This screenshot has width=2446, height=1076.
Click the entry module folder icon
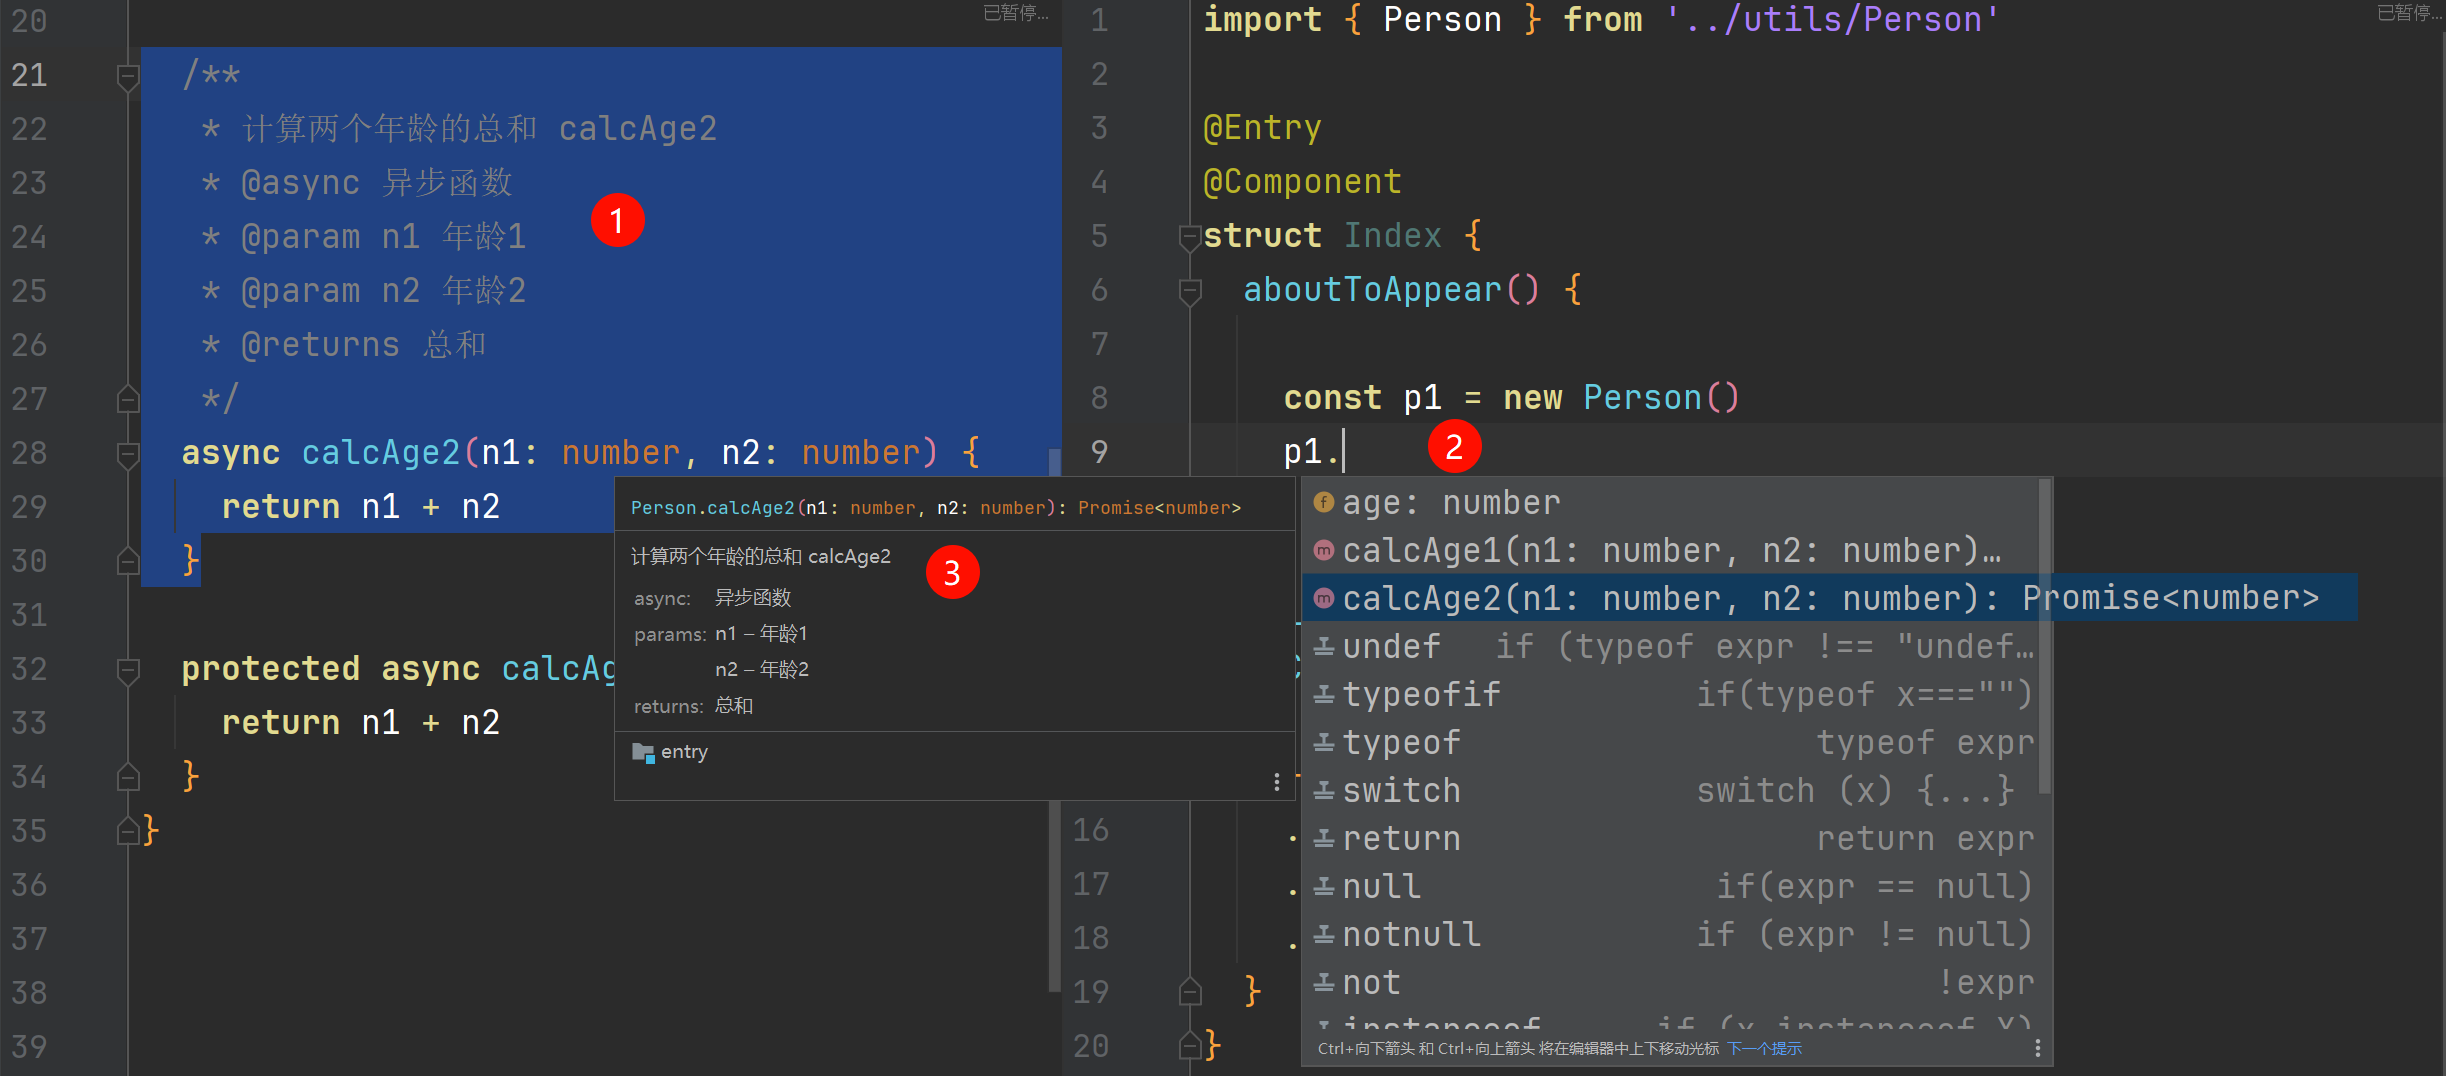[643, 752]
